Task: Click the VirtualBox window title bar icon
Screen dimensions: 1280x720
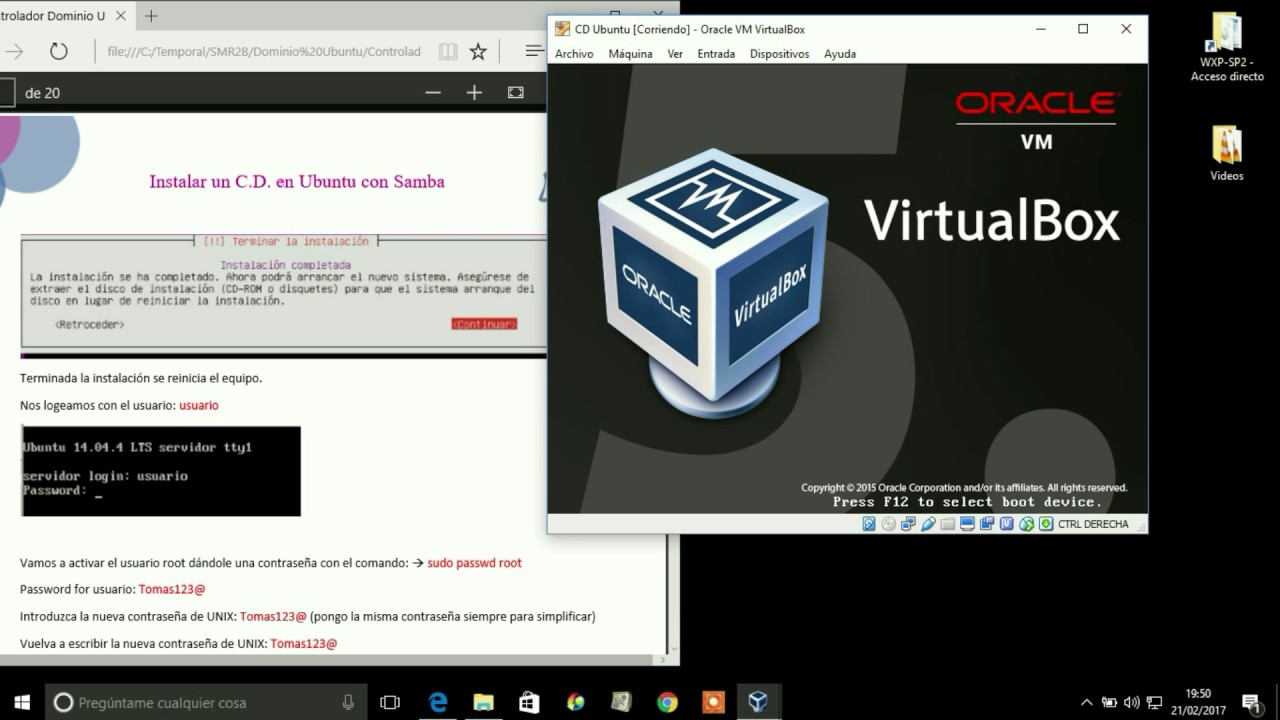Action: [562, 29]
